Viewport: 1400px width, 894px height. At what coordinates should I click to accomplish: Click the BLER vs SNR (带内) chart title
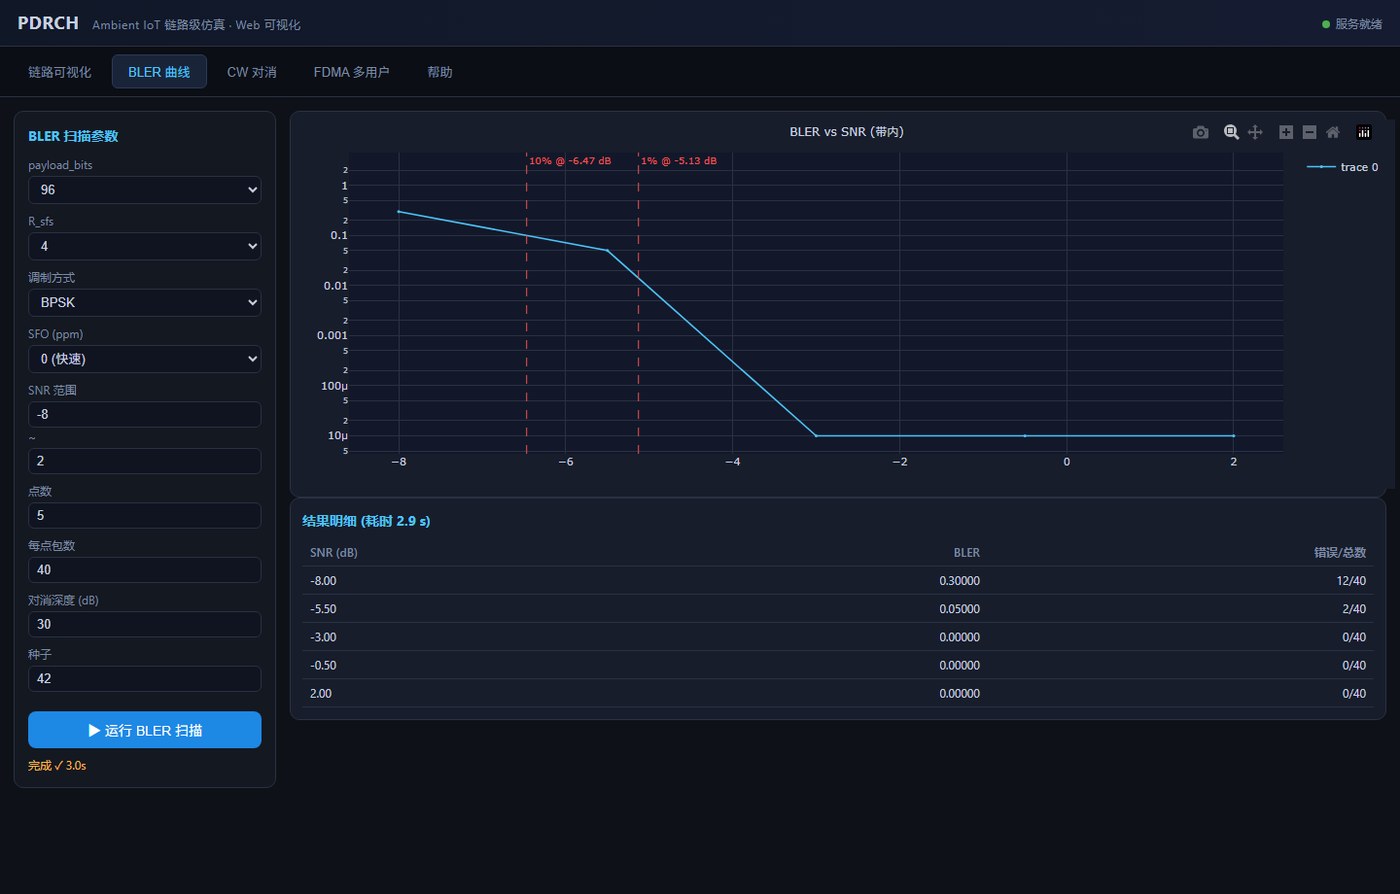point(847,131)
